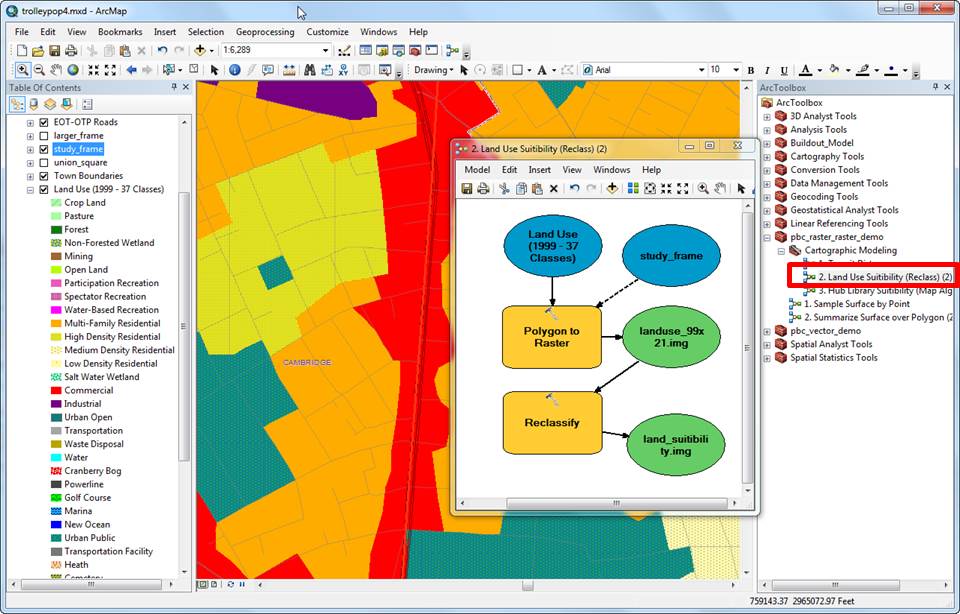Expand the Spatial Analyst Tools toolbox
The image size is (960, 614).
pos(767,344)
